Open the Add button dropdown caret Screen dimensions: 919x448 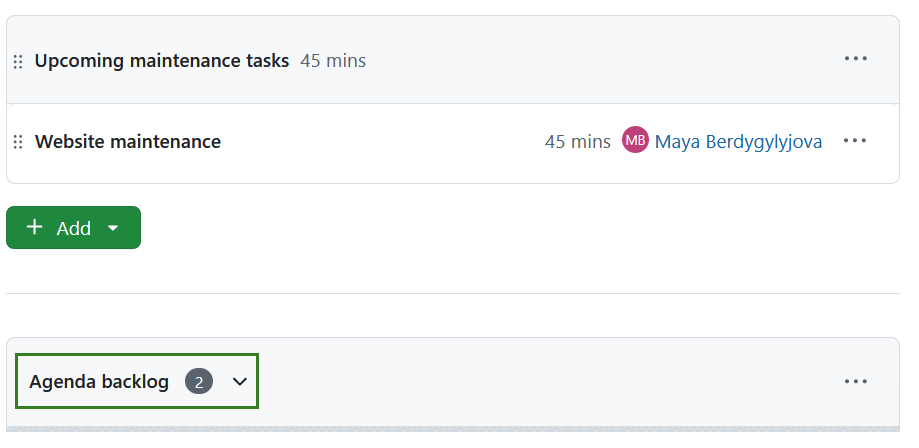point(113,228)
